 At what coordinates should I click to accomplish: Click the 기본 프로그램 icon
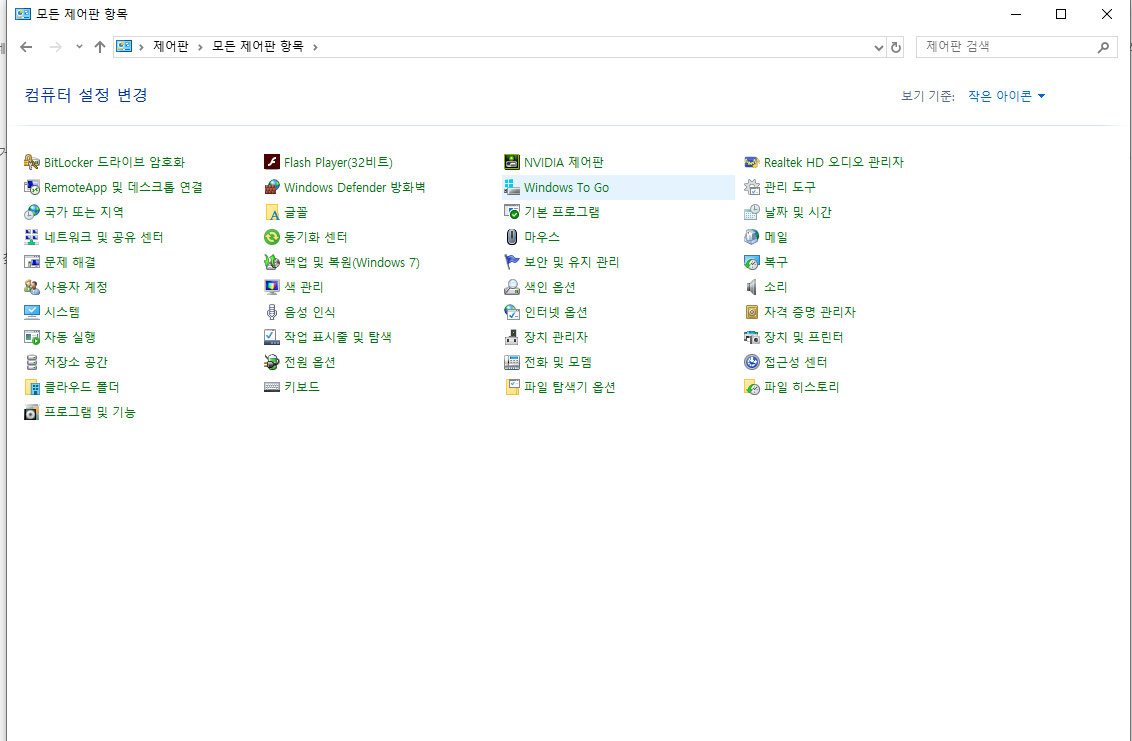(x=512, y=212)
